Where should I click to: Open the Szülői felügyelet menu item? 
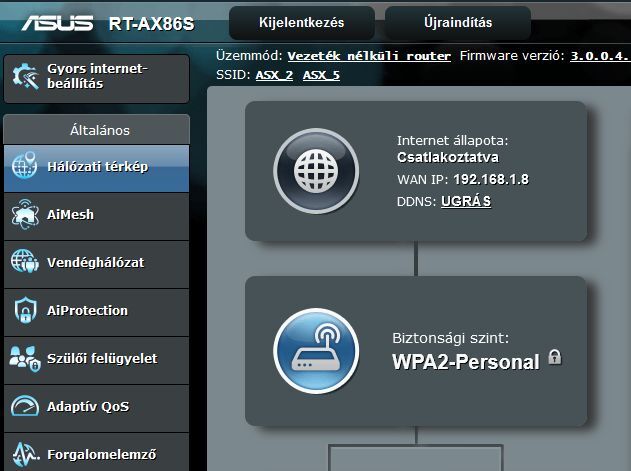pyautogui.click(x=96, y=360)
